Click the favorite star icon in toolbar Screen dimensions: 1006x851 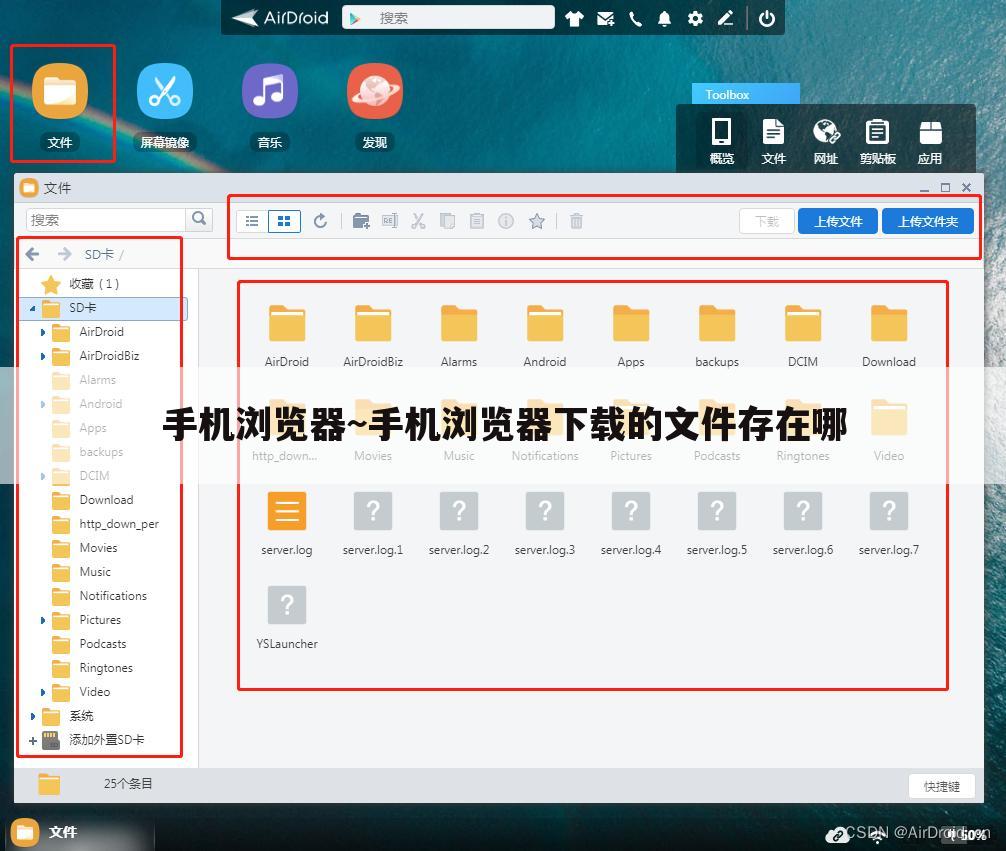[x=537, y=221]
